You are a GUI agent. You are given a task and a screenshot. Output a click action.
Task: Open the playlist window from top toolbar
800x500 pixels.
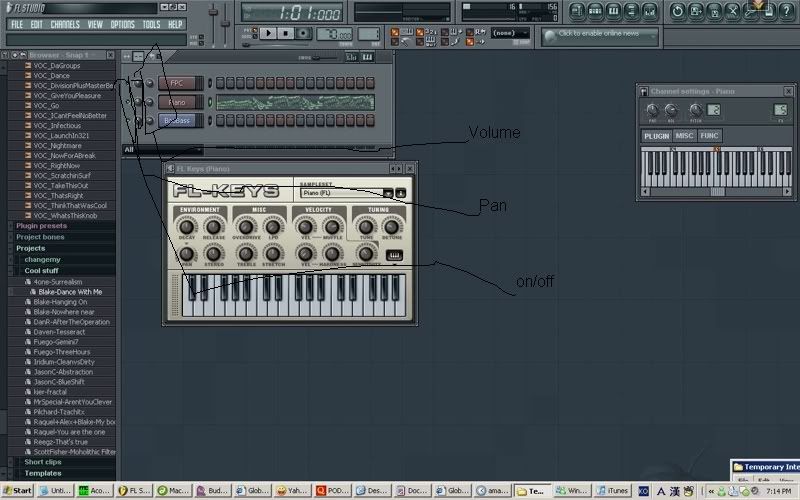coord(577,11)
